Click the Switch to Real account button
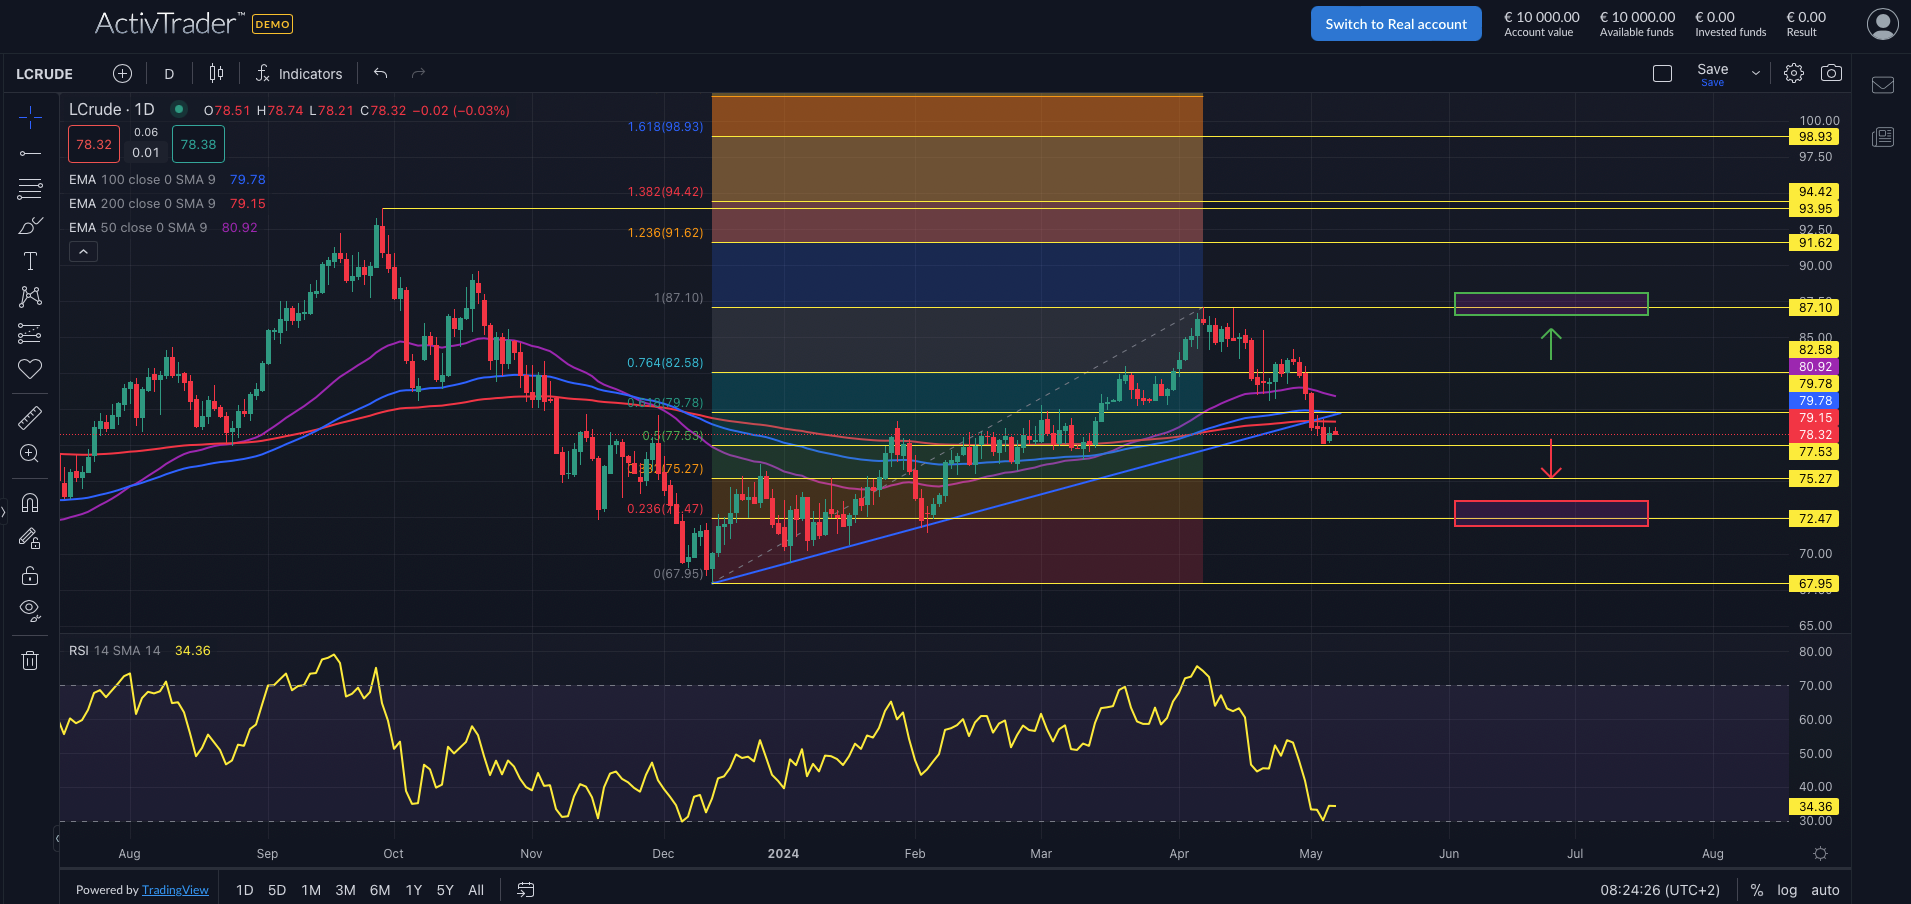The height and width of the screenshot is (904, 1911). [1395, 23]
